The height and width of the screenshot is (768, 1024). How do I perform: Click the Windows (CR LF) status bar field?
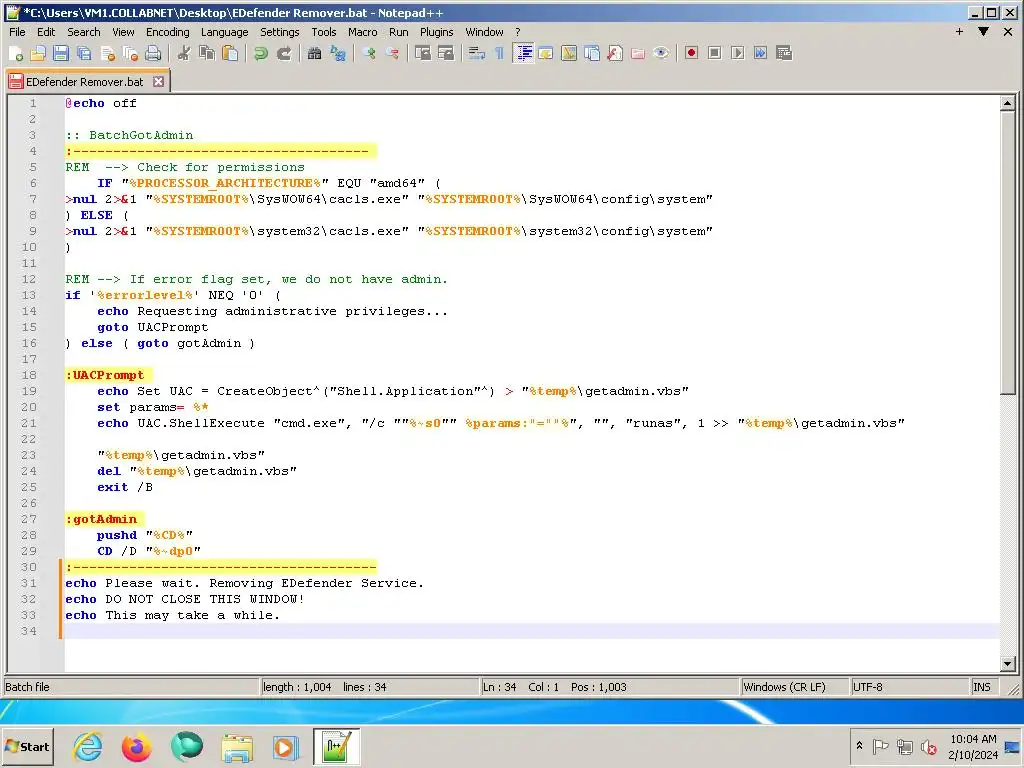coord(795,687)
